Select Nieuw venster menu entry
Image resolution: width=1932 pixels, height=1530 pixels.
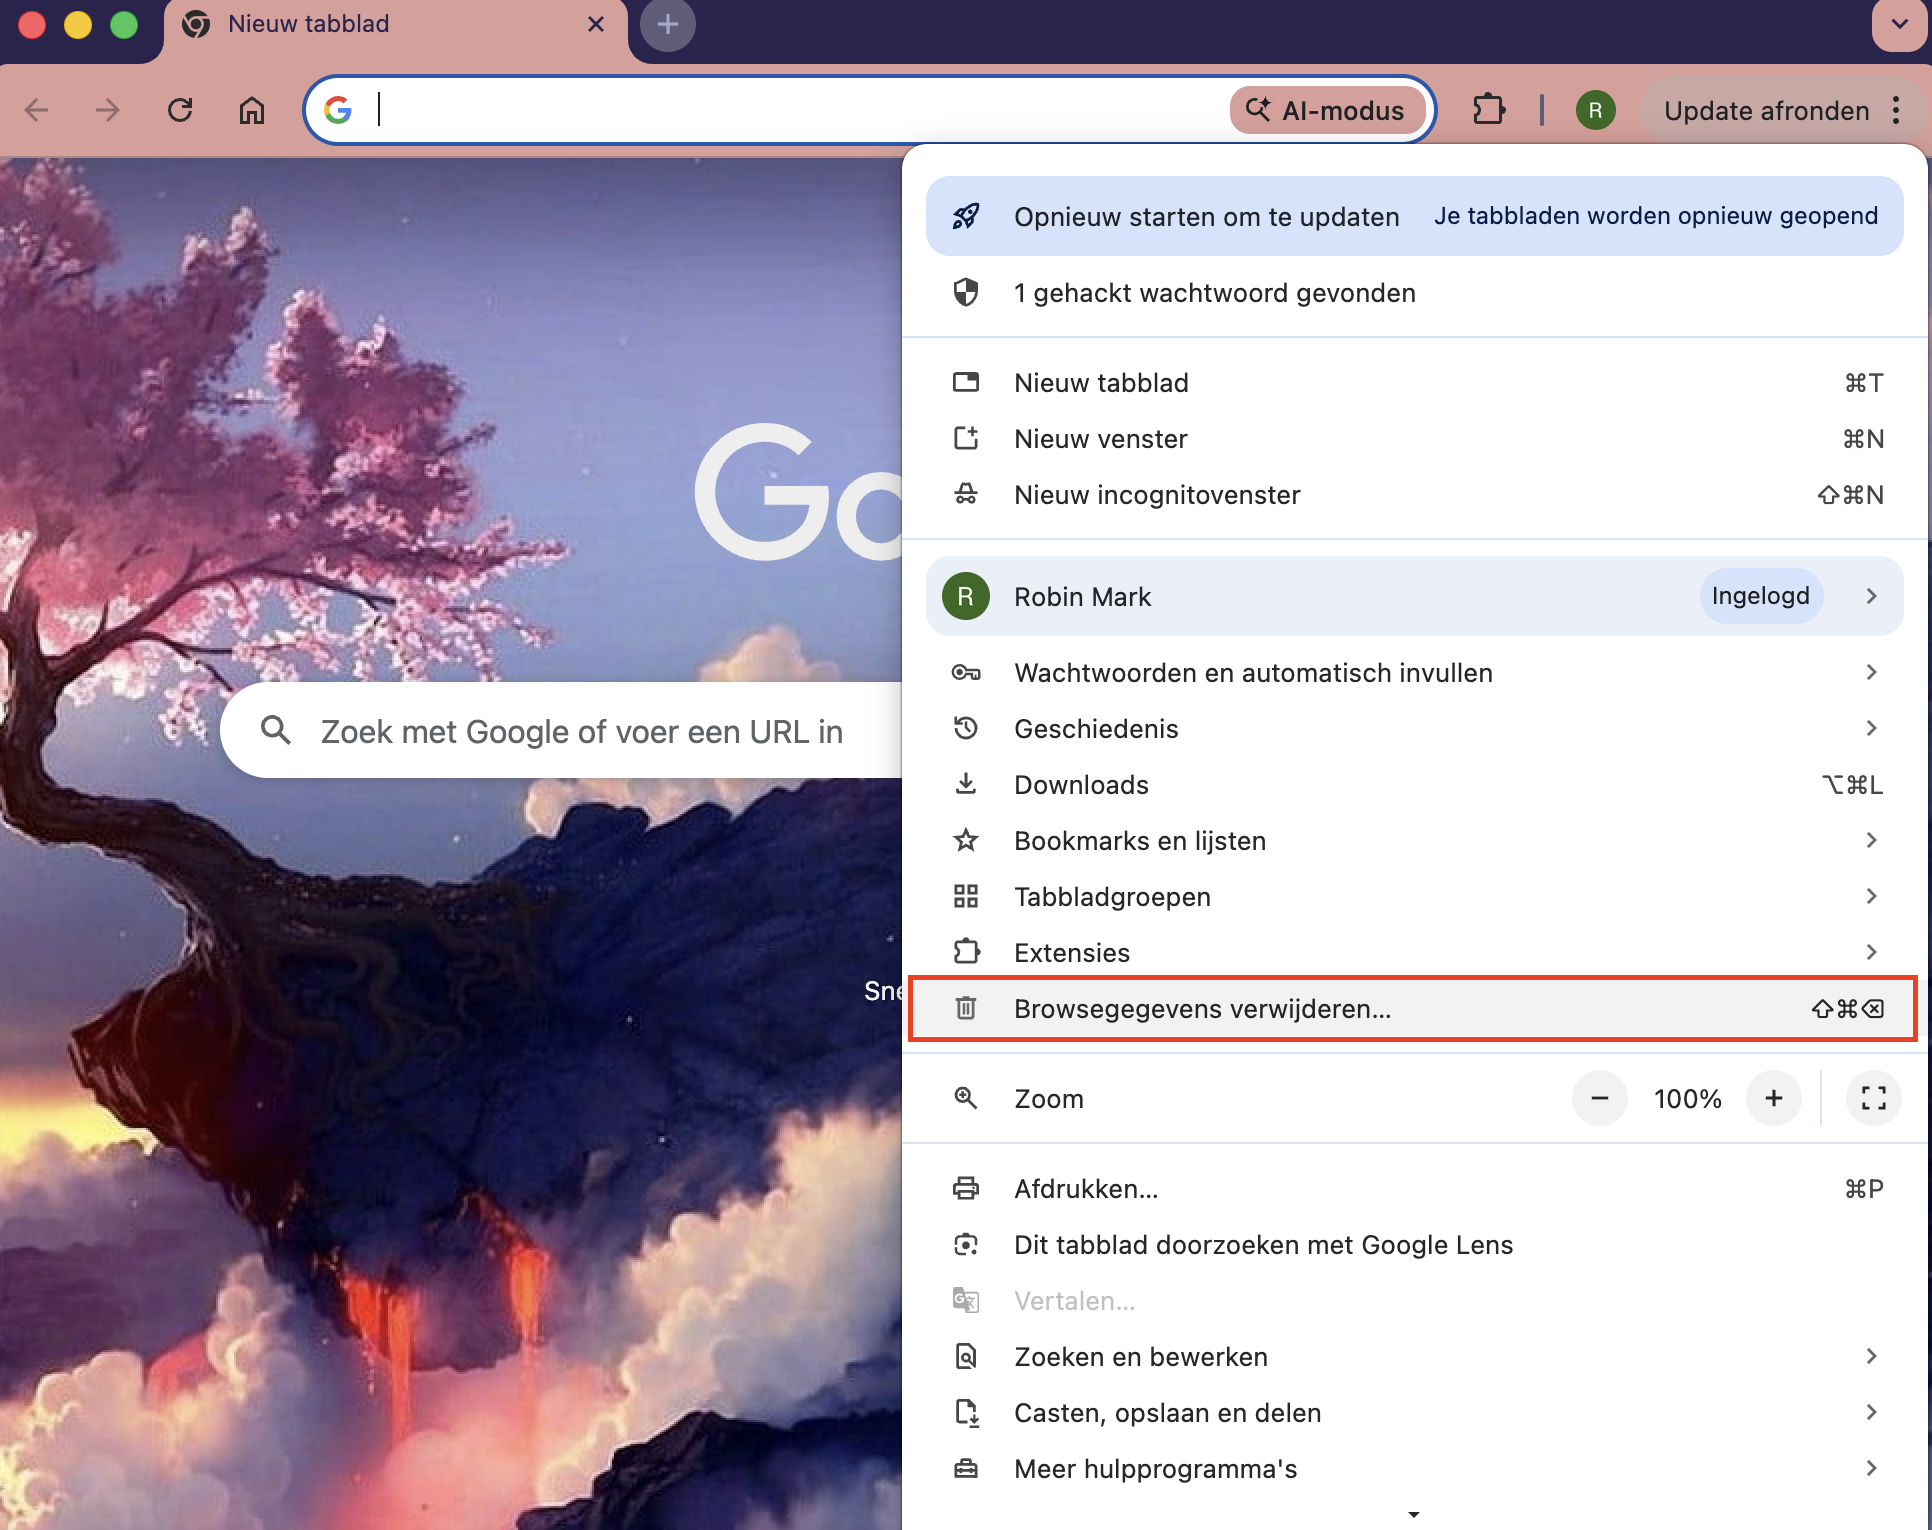(x=1414, y=439)
